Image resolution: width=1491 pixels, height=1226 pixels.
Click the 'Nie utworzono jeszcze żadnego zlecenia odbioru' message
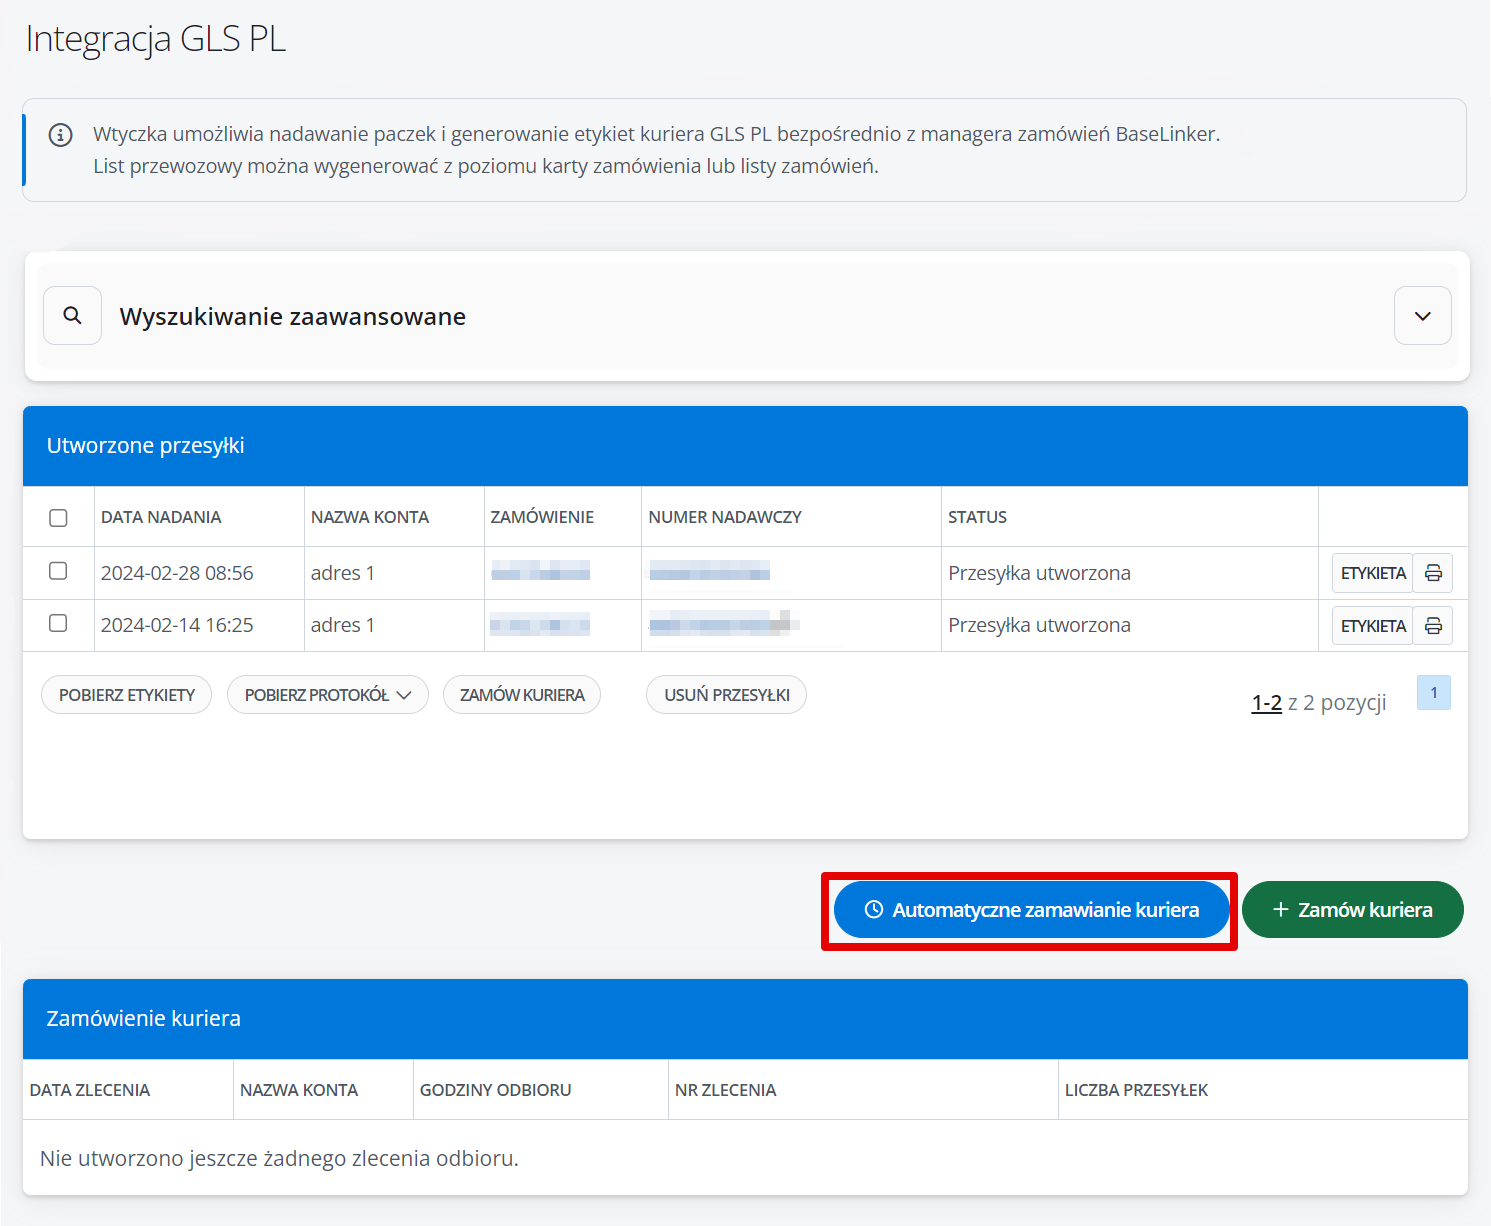(x=279, y=1159)
